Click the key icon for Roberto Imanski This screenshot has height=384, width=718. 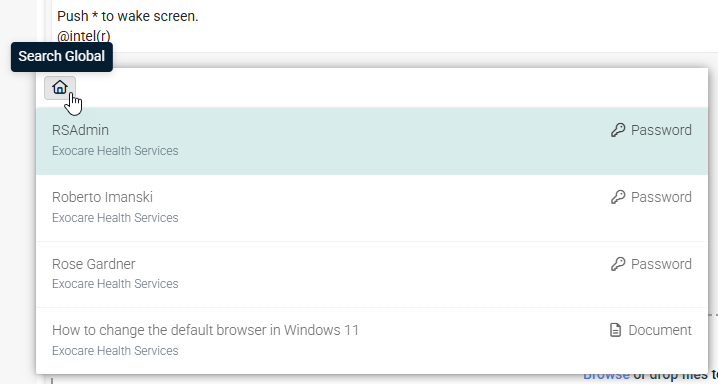coord(618,197)
